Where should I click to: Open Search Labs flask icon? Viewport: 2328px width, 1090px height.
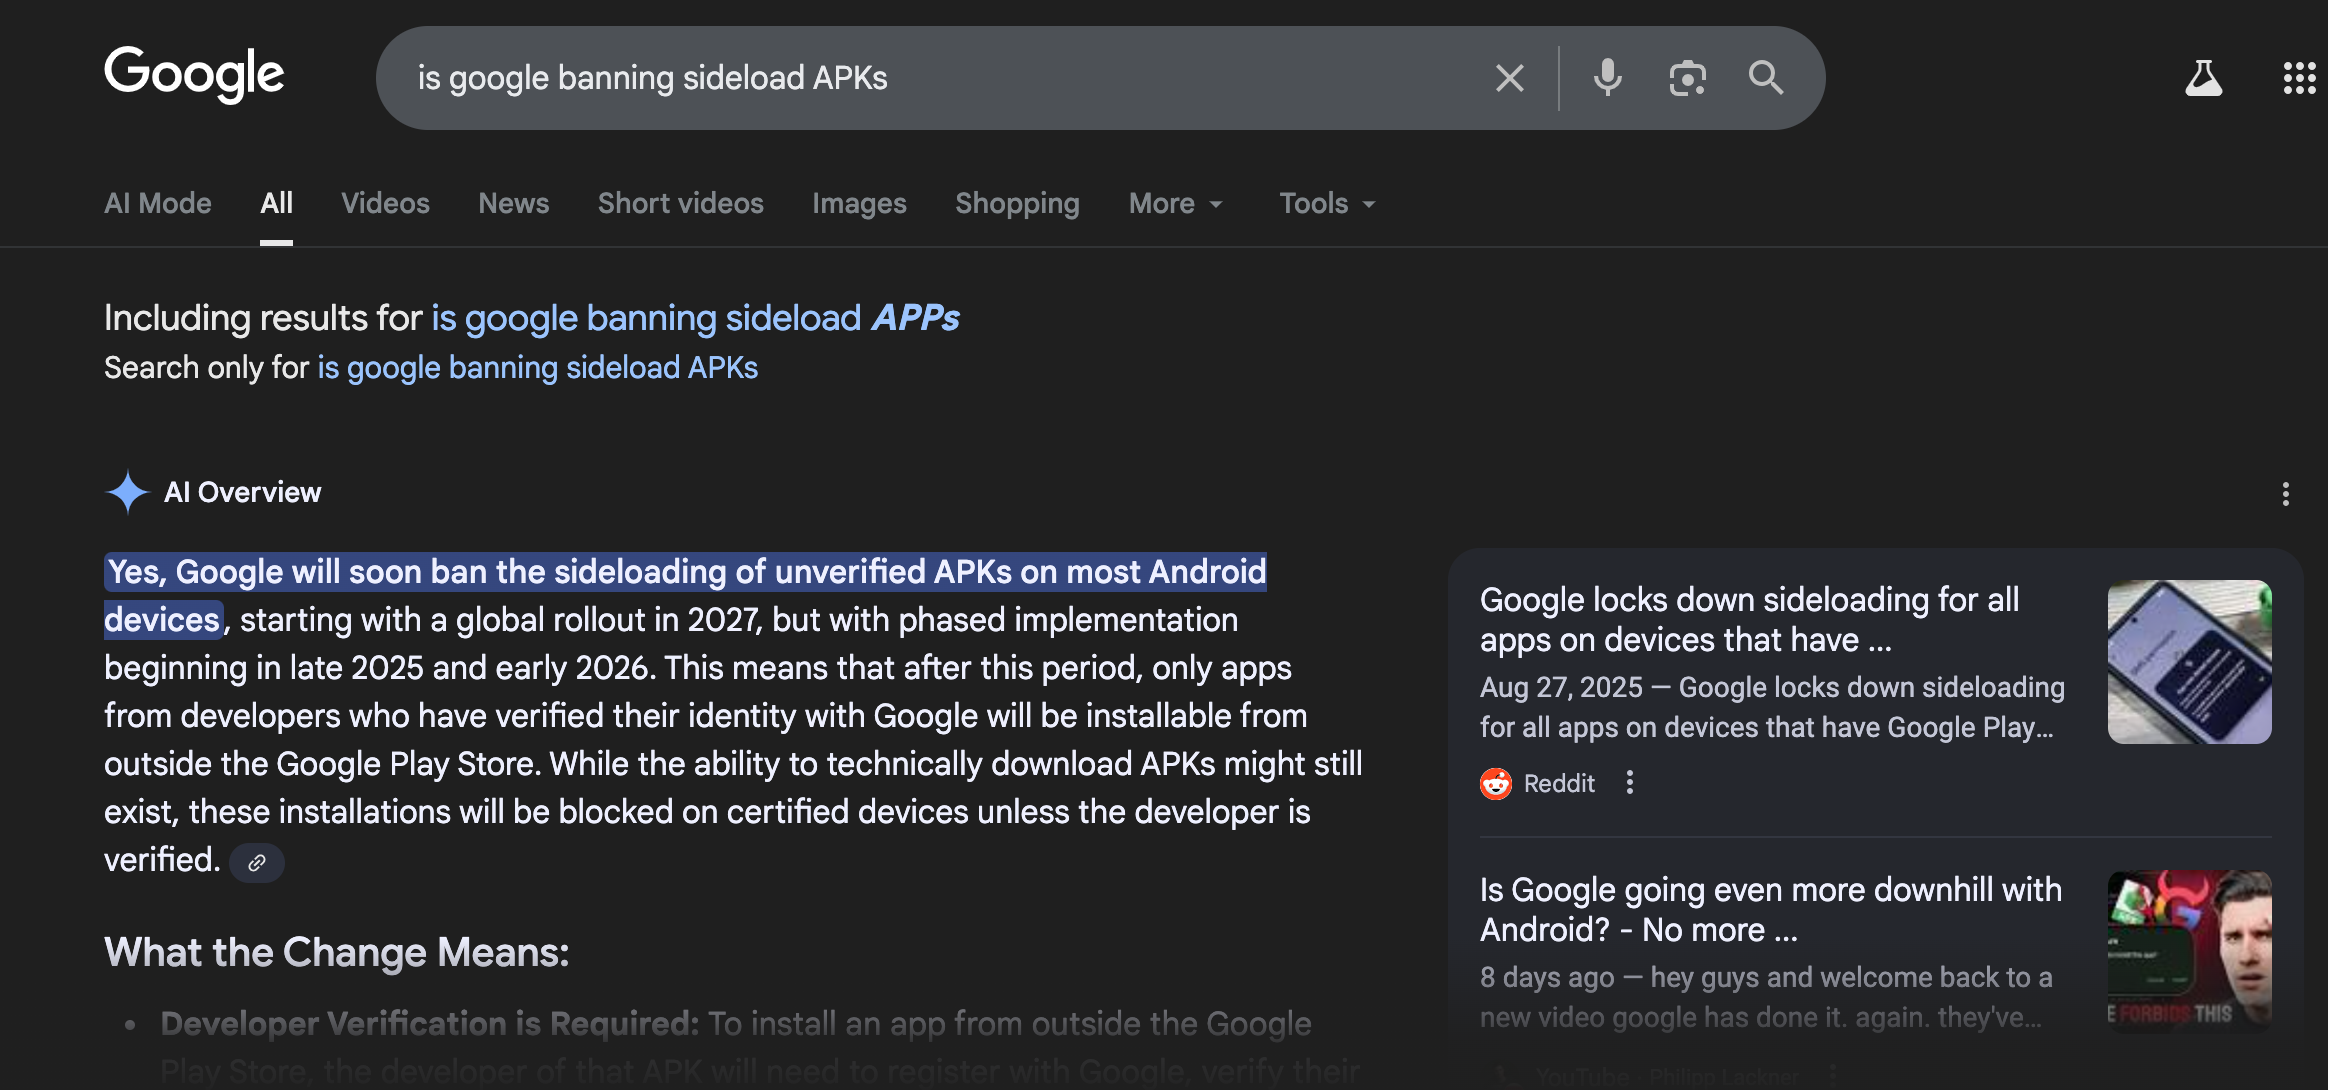2203,78
